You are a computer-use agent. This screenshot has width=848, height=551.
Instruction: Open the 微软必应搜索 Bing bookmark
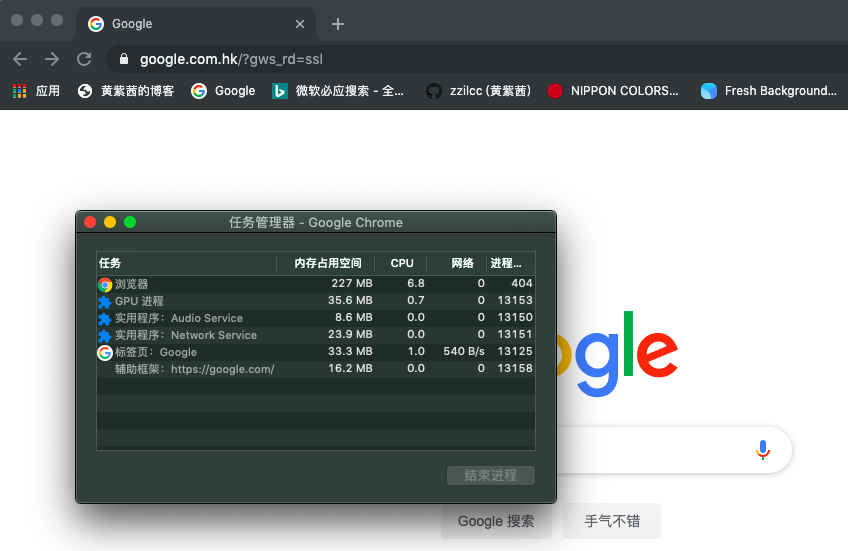[339, 91]
